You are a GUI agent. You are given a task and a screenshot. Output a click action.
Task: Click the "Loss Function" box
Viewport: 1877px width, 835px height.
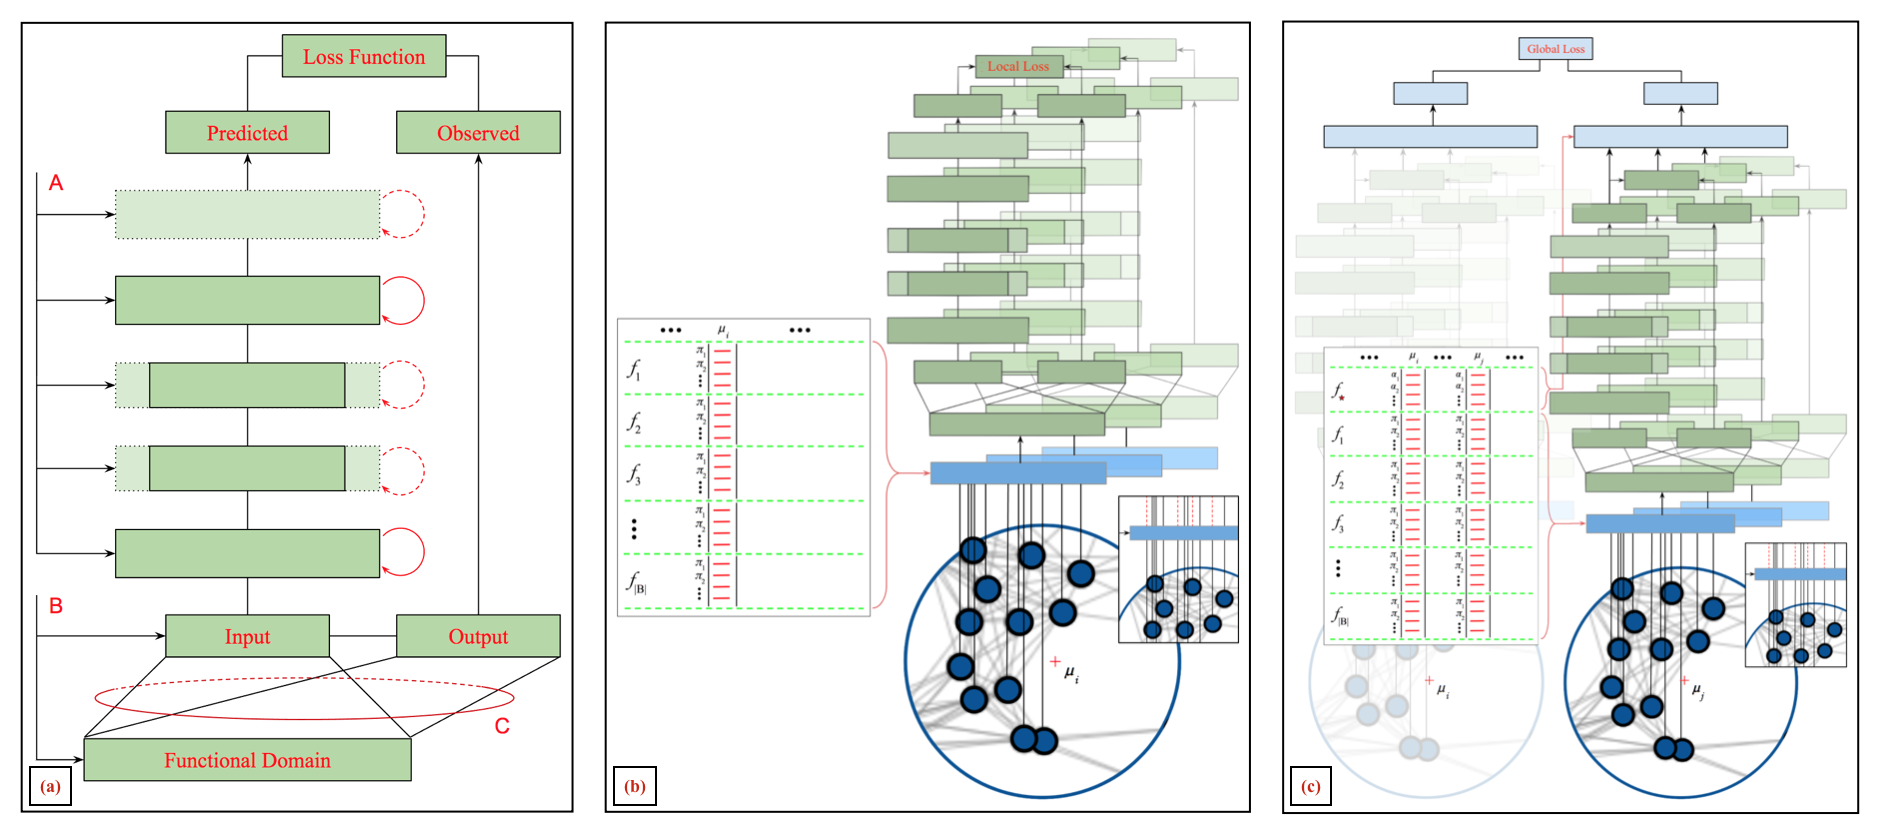coord(364,57)
